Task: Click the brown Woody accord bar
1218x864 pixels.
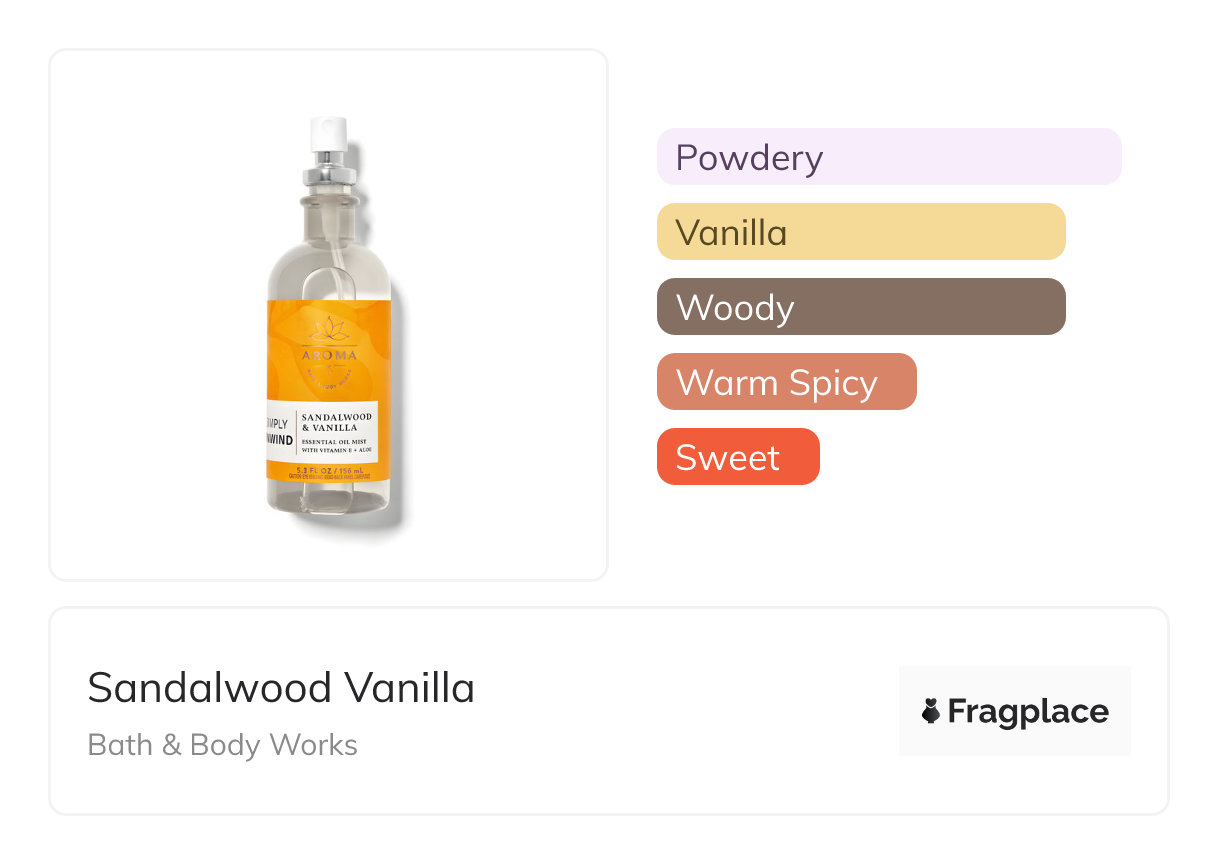Action: (x=860, y=307)
